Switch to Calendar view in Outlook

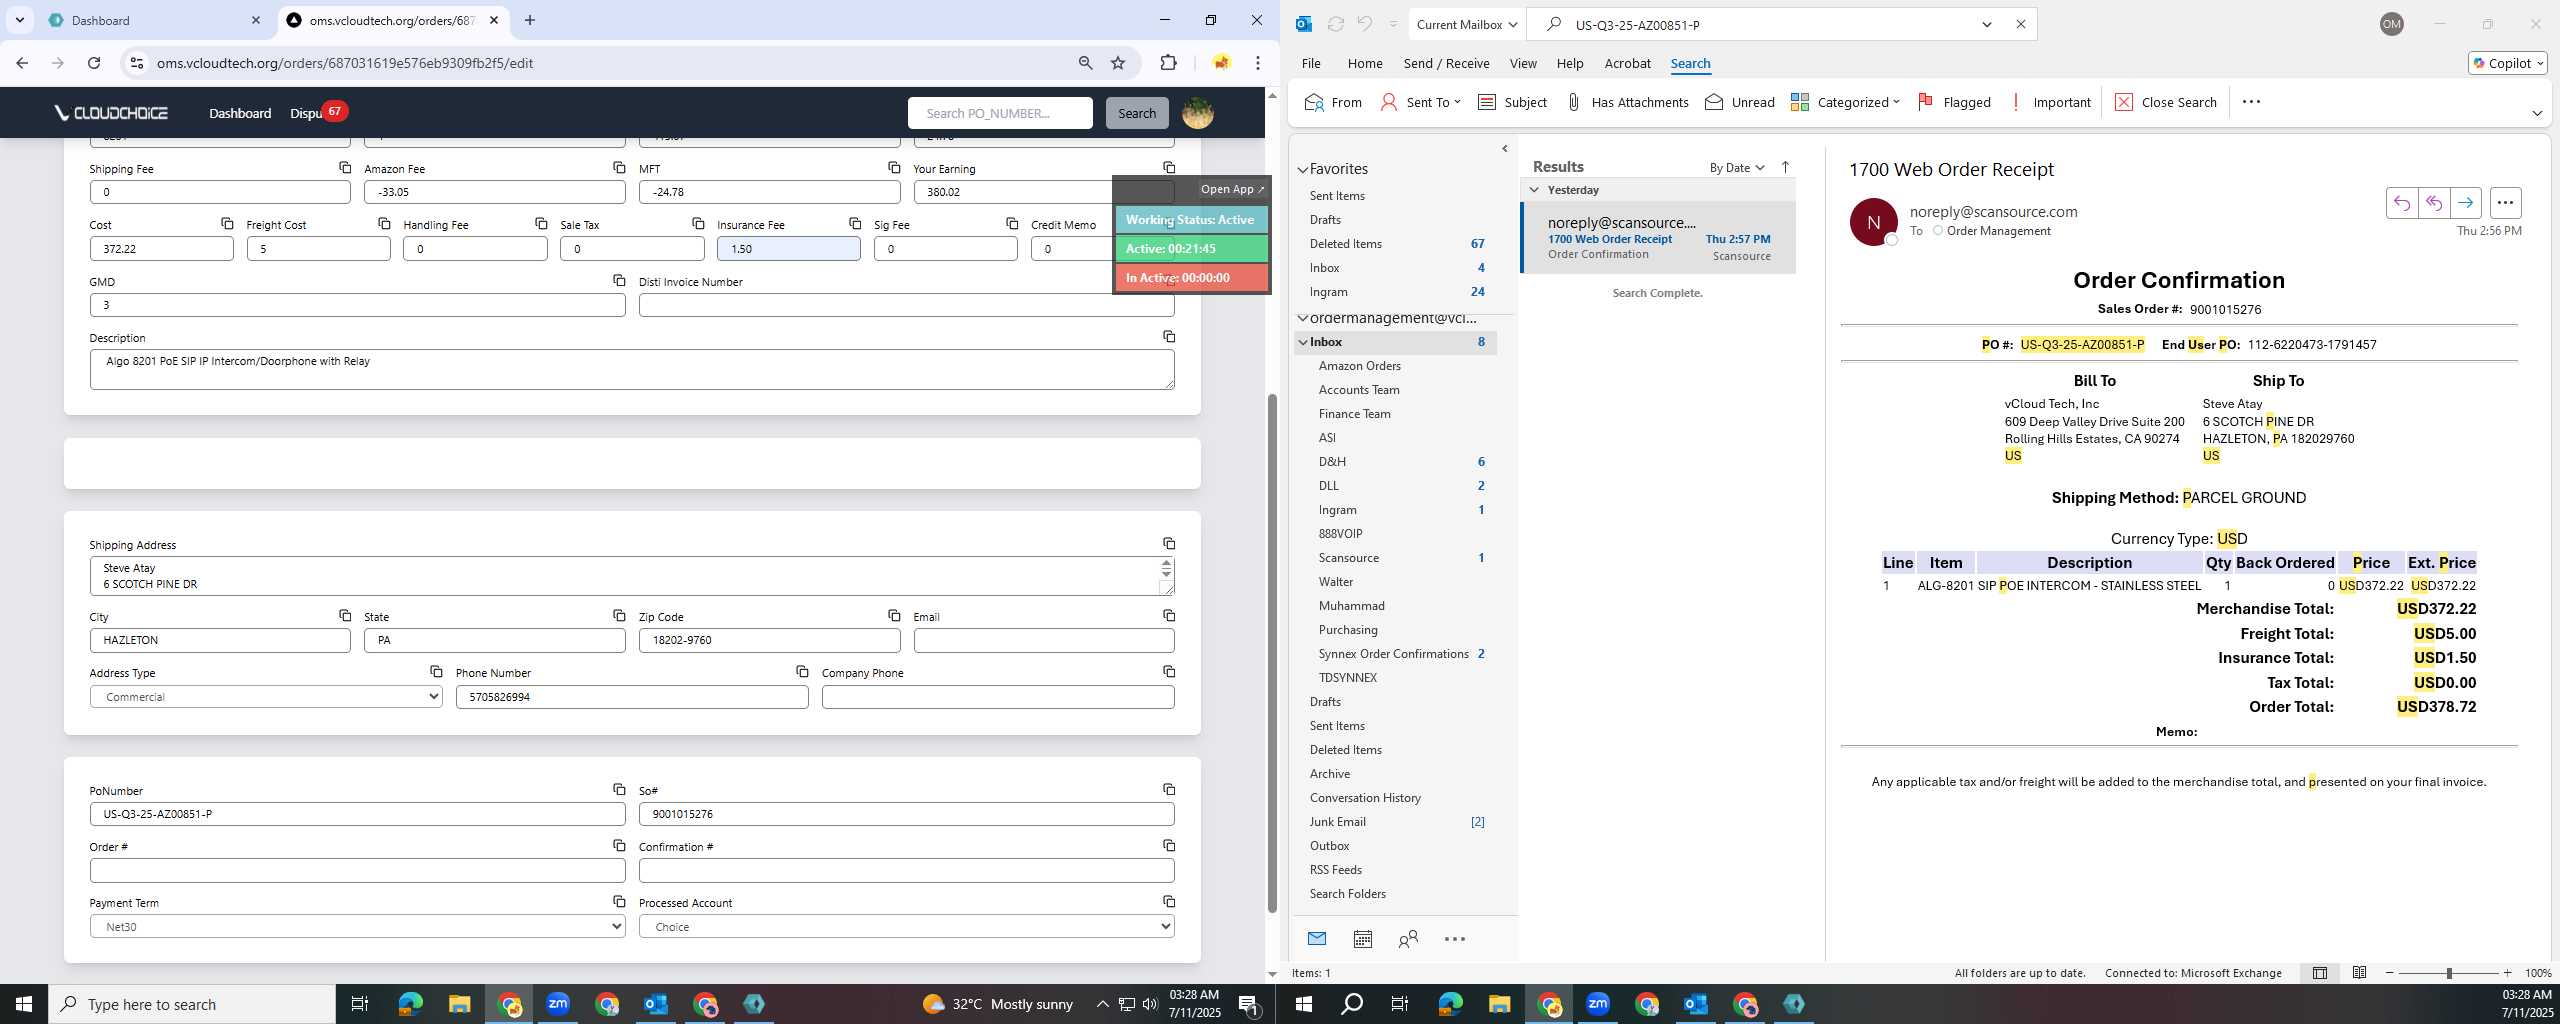click(x=1362, y=938)
